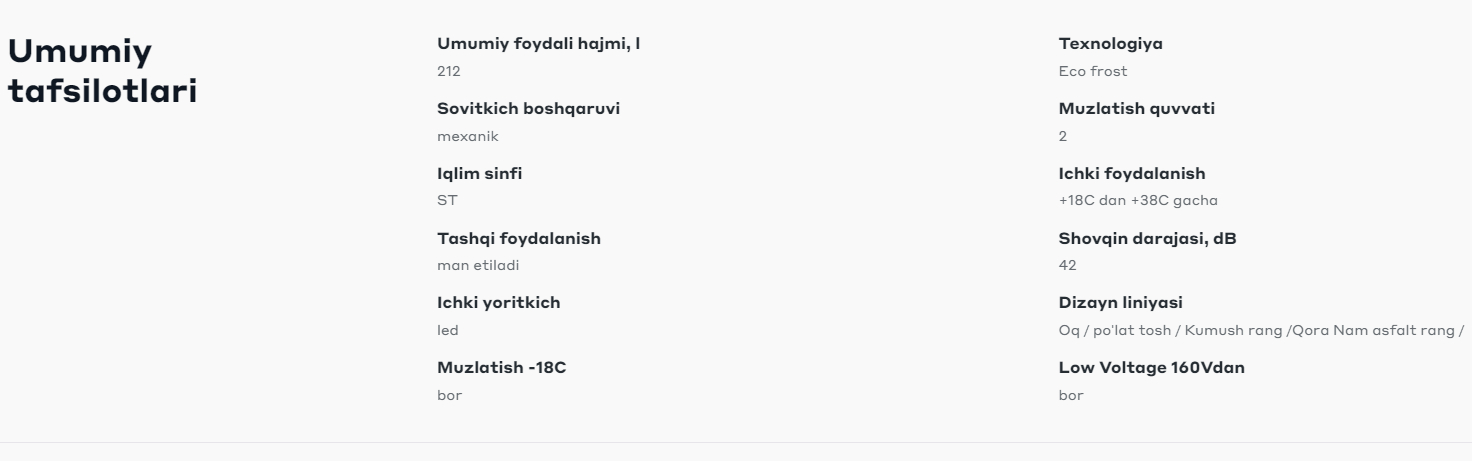Screen dimensions: 1472x461
Task: Select the "ST" climate class value
Action: [x=447, y=201]
